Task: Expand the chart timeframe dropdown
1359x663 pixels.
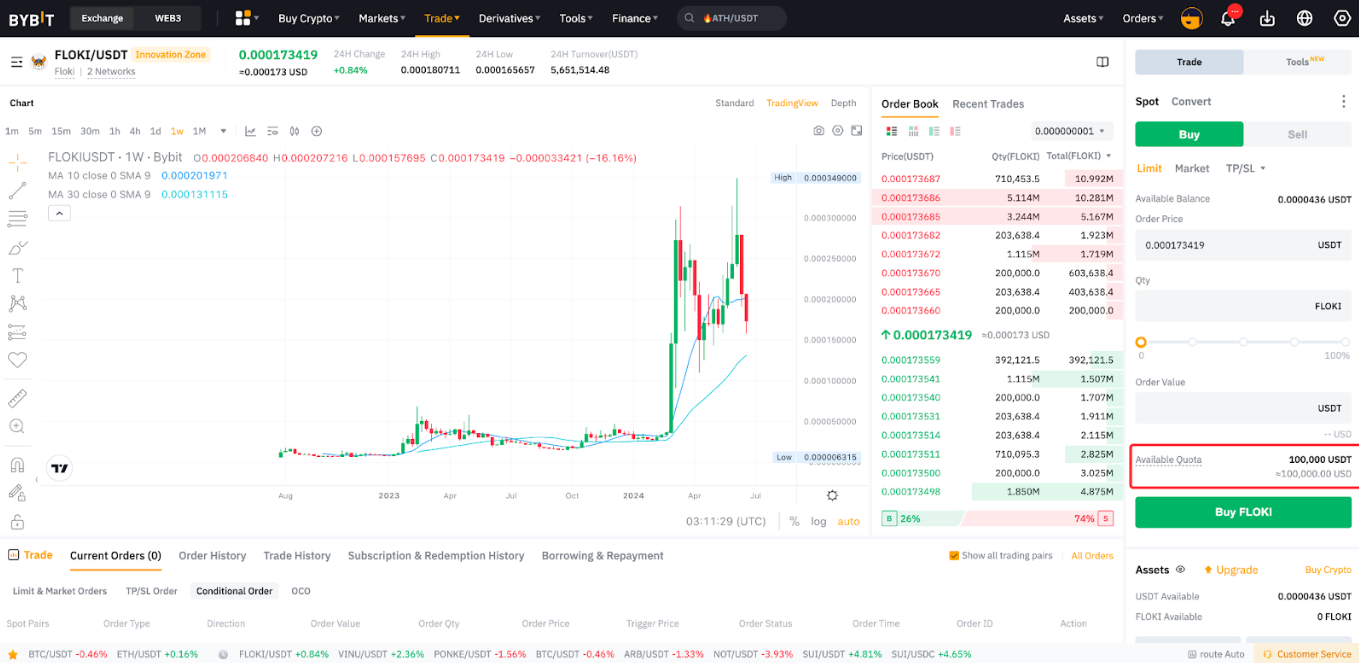Action: click(x=224, y=130)
